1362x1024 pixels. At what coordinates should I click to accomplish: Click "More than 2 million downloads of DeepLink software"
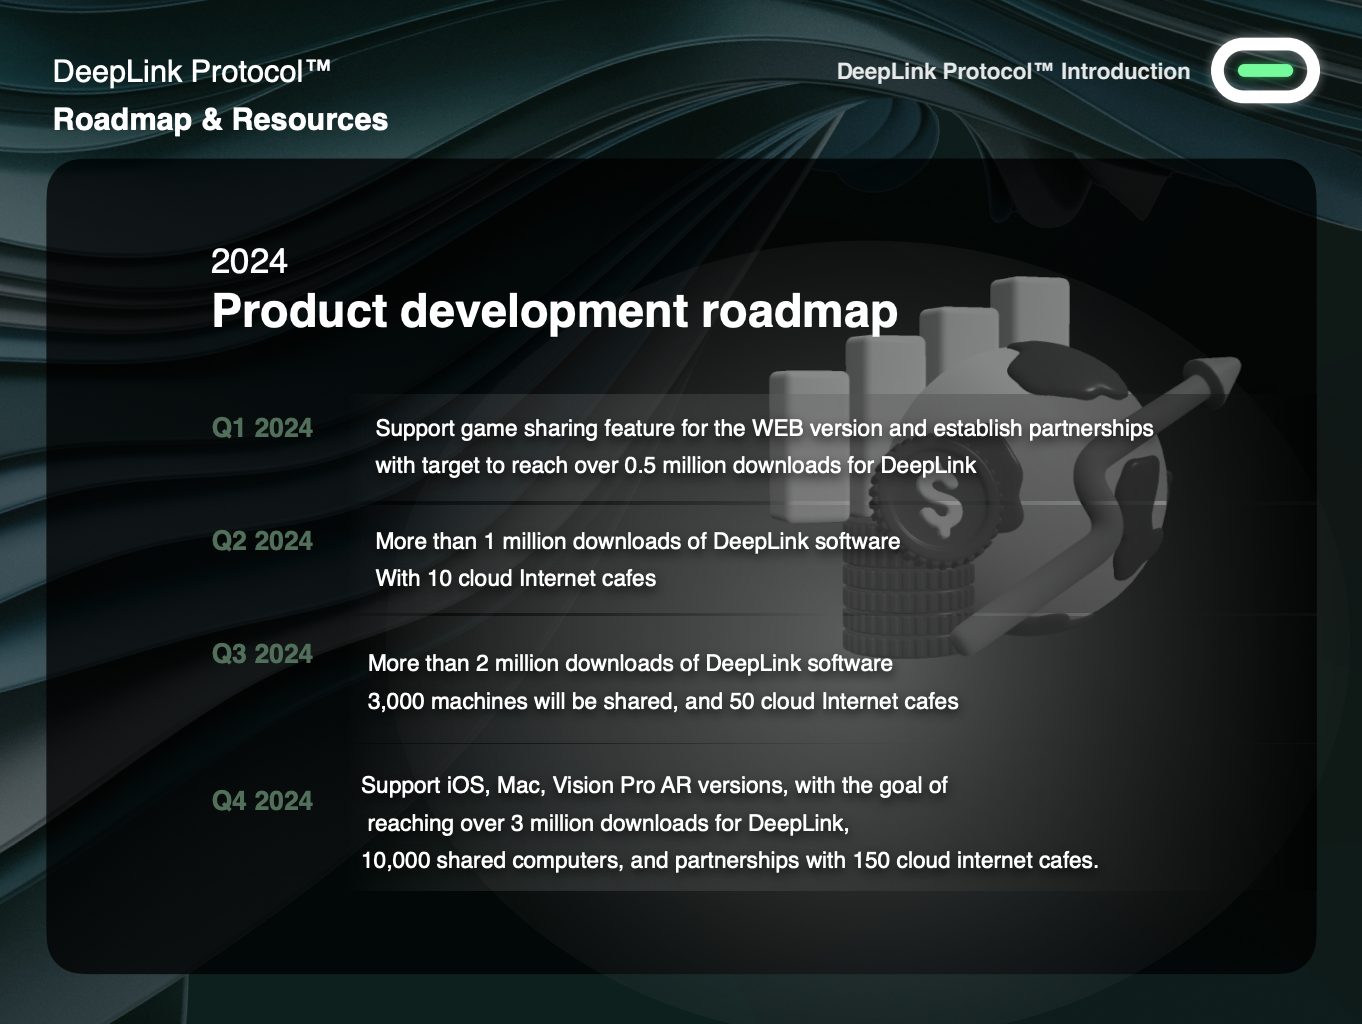click(x=630, y=664)
